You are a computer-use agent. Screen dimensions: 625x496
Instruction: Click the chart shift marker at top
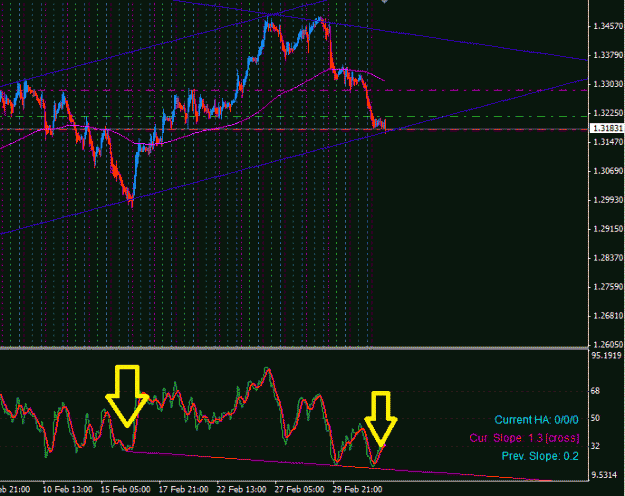point(384,2)
